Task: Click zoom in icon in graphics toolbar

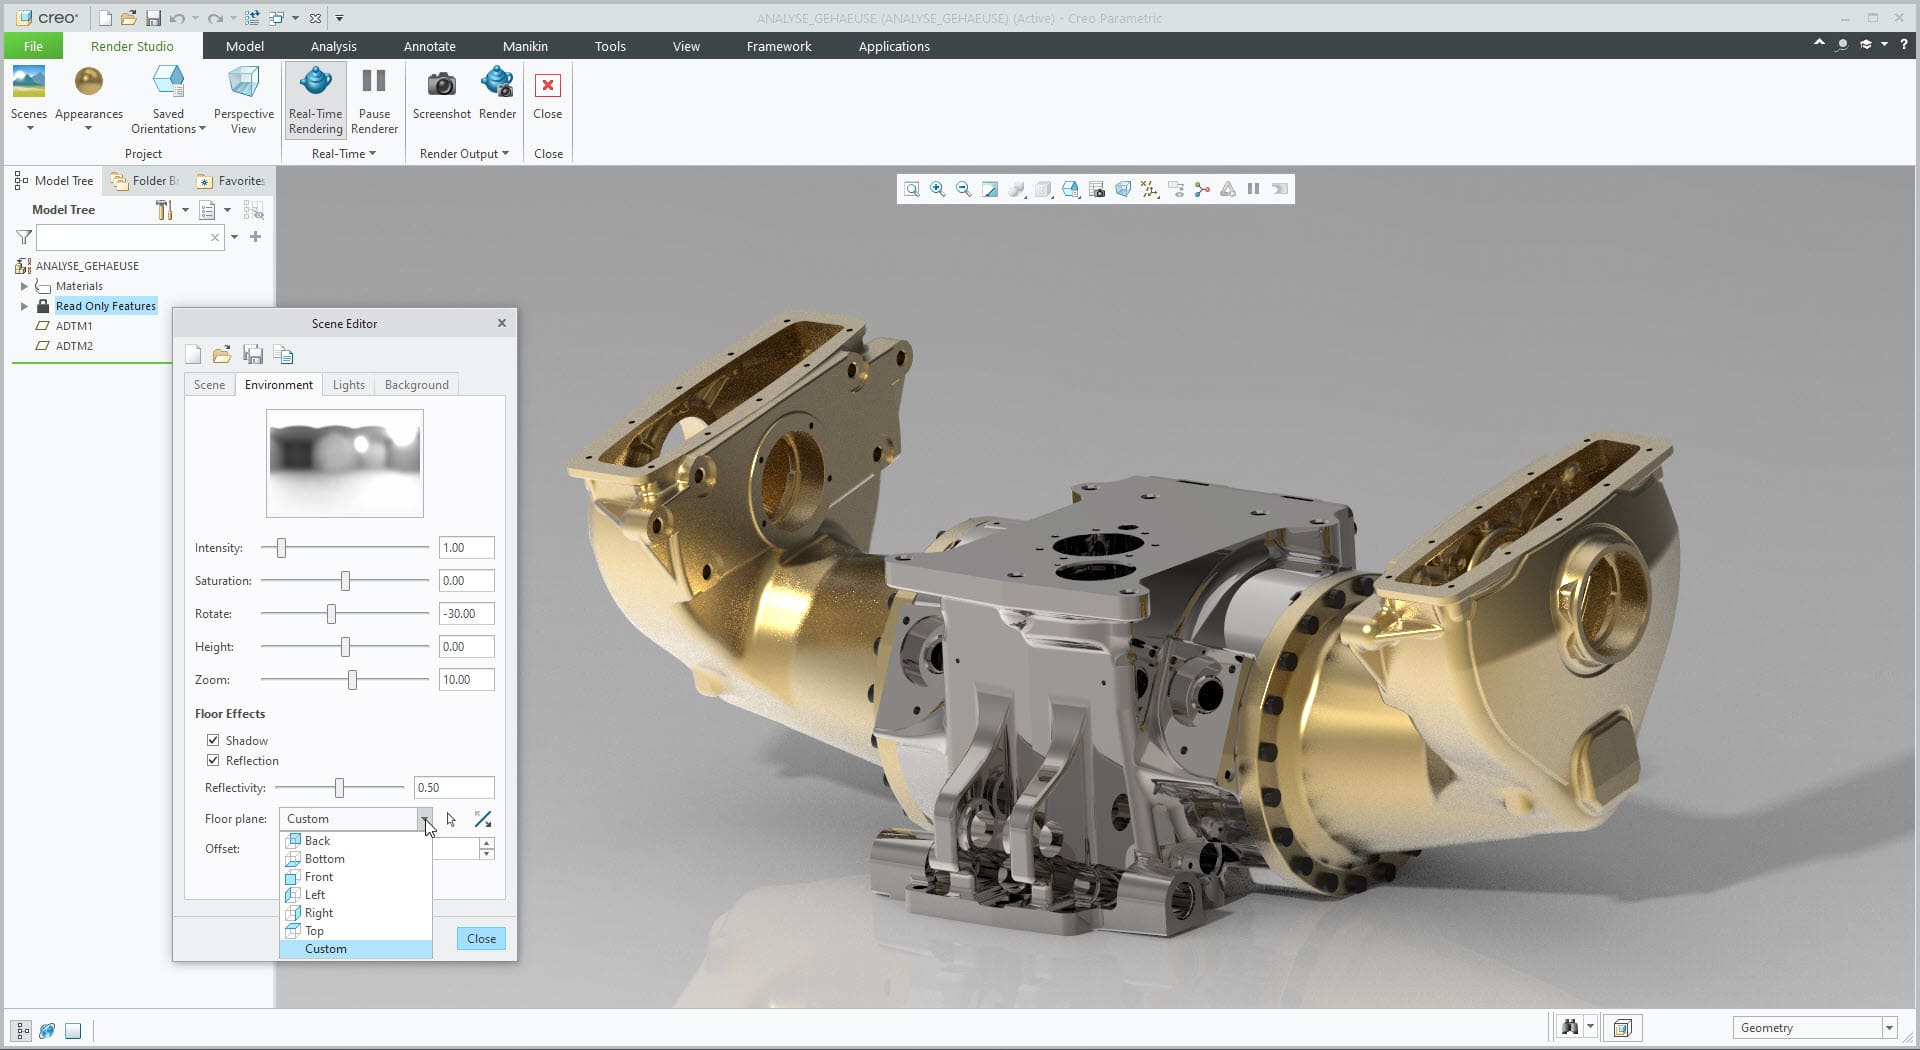Action: click(x=937, y=189)
